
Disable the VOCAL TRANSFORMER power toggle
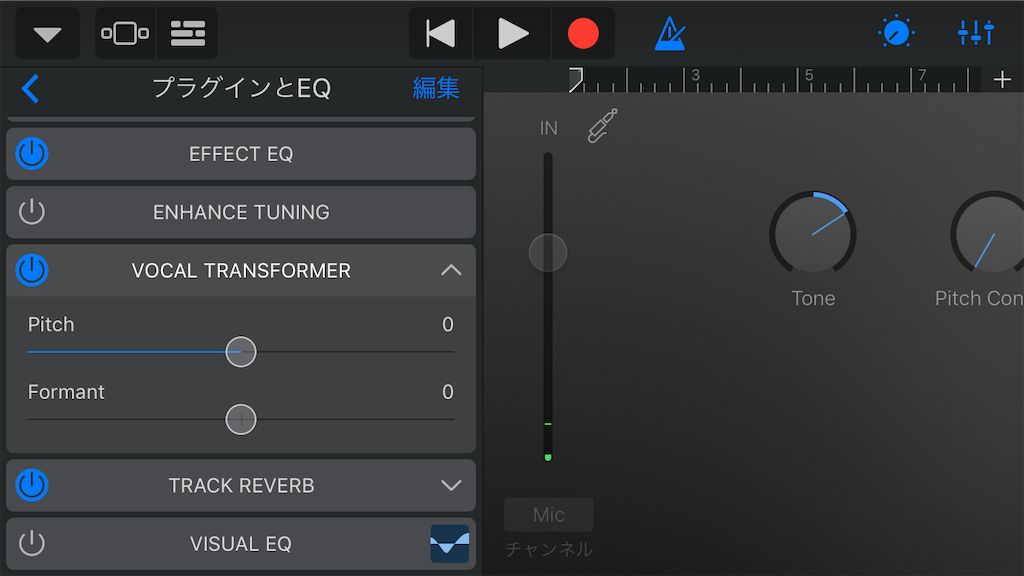tap(32, 270)
